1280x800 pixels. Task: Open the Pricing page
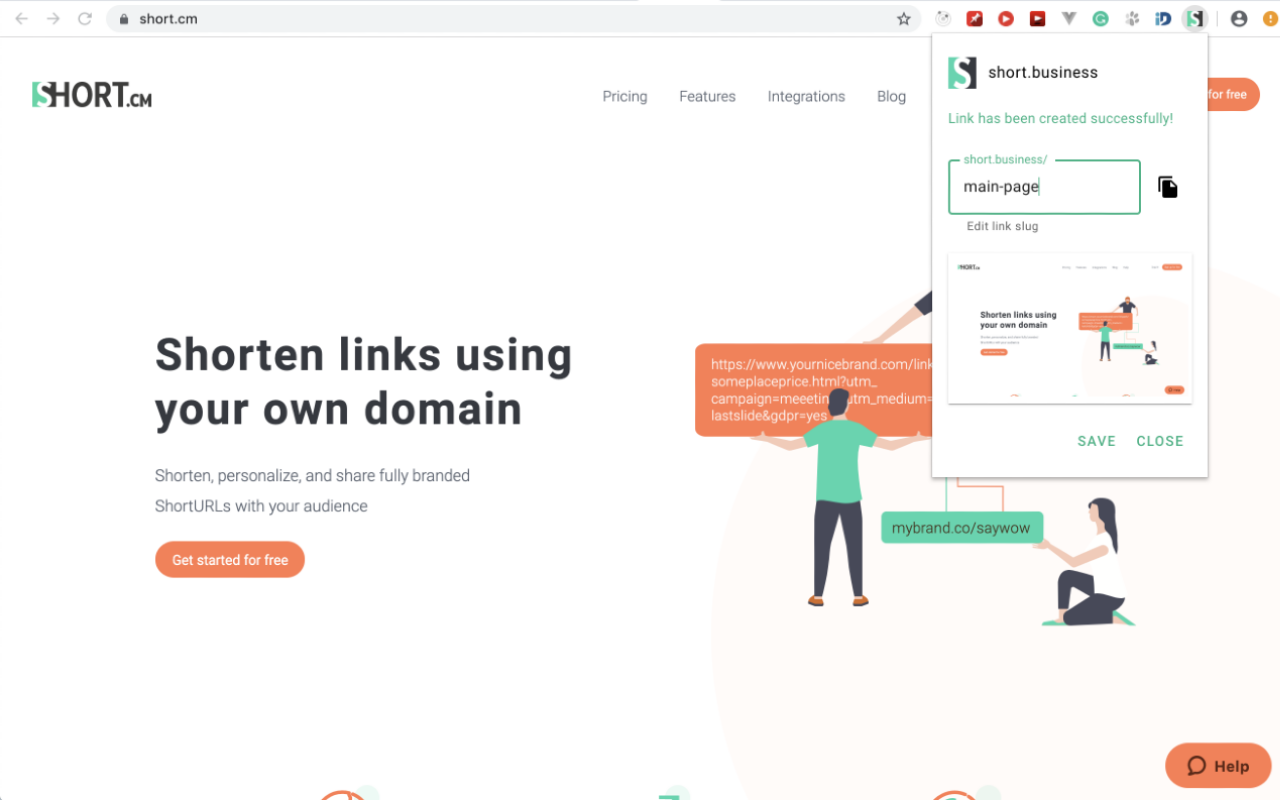tap(625, 96)
